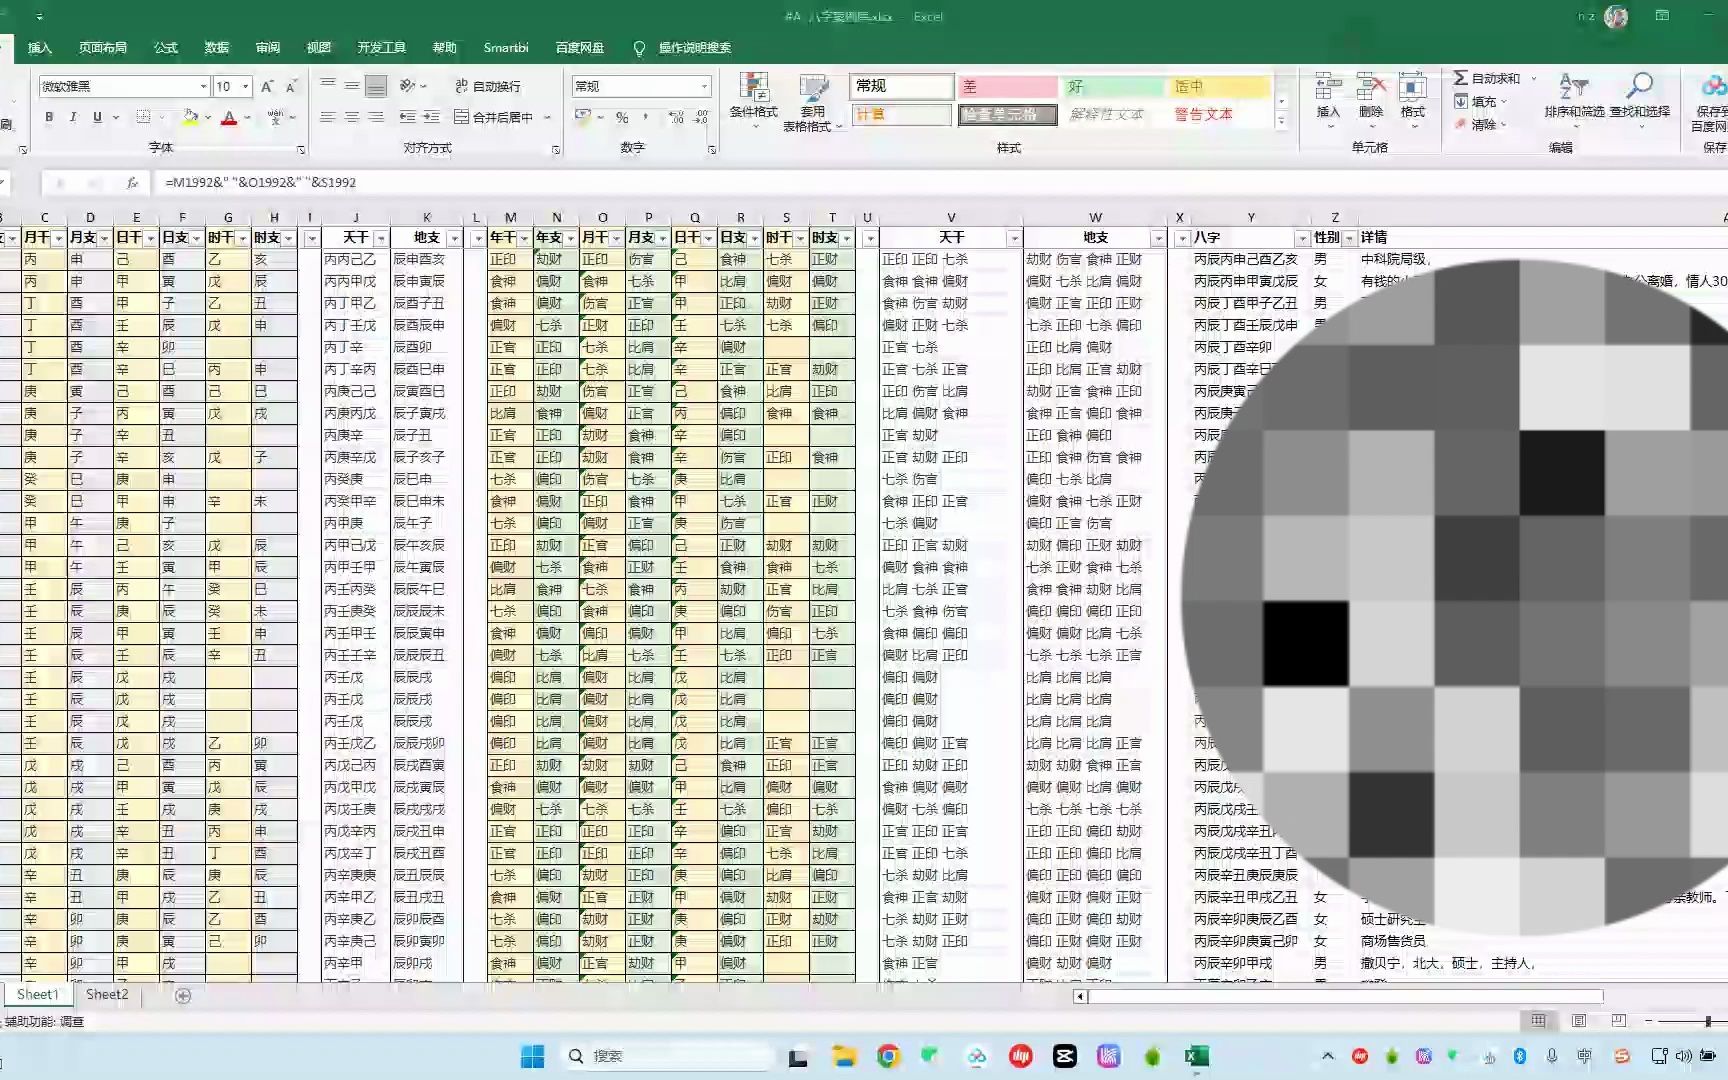Viewport: 1728px width, 1080px height.
Task: Toggle bold formatting
Action: 49,117
